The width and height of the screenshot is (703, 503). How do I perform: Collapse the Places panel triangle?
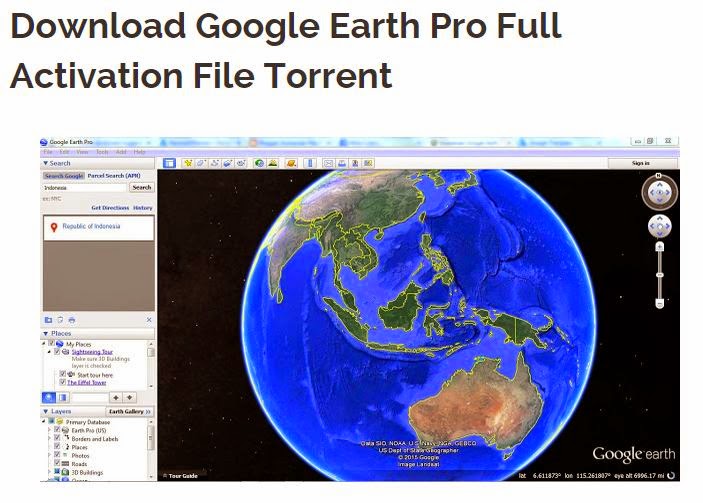(x=45, y=334)
